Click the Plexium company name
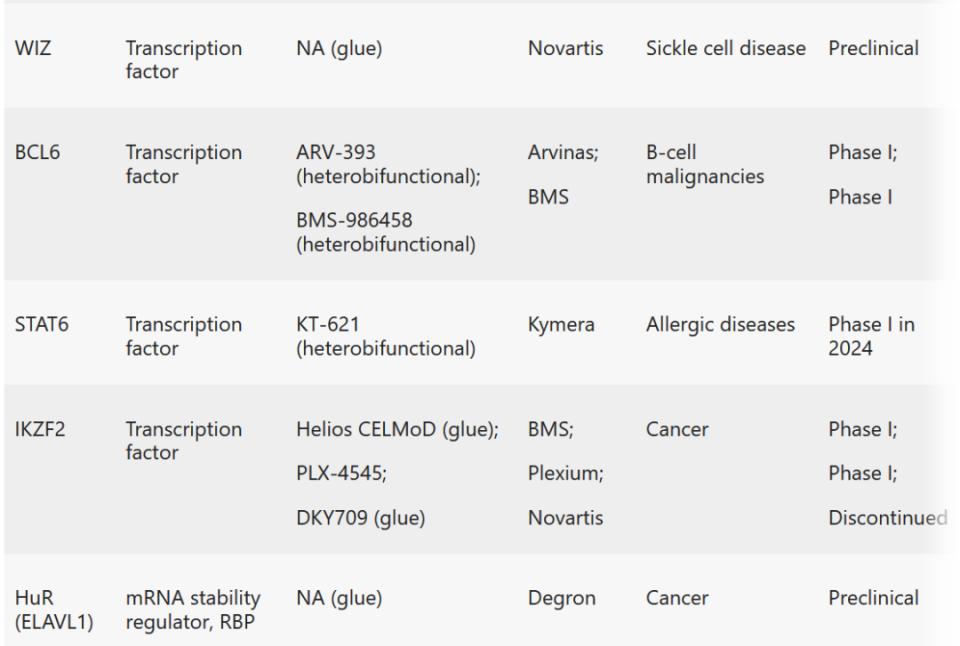 (565, 473)
